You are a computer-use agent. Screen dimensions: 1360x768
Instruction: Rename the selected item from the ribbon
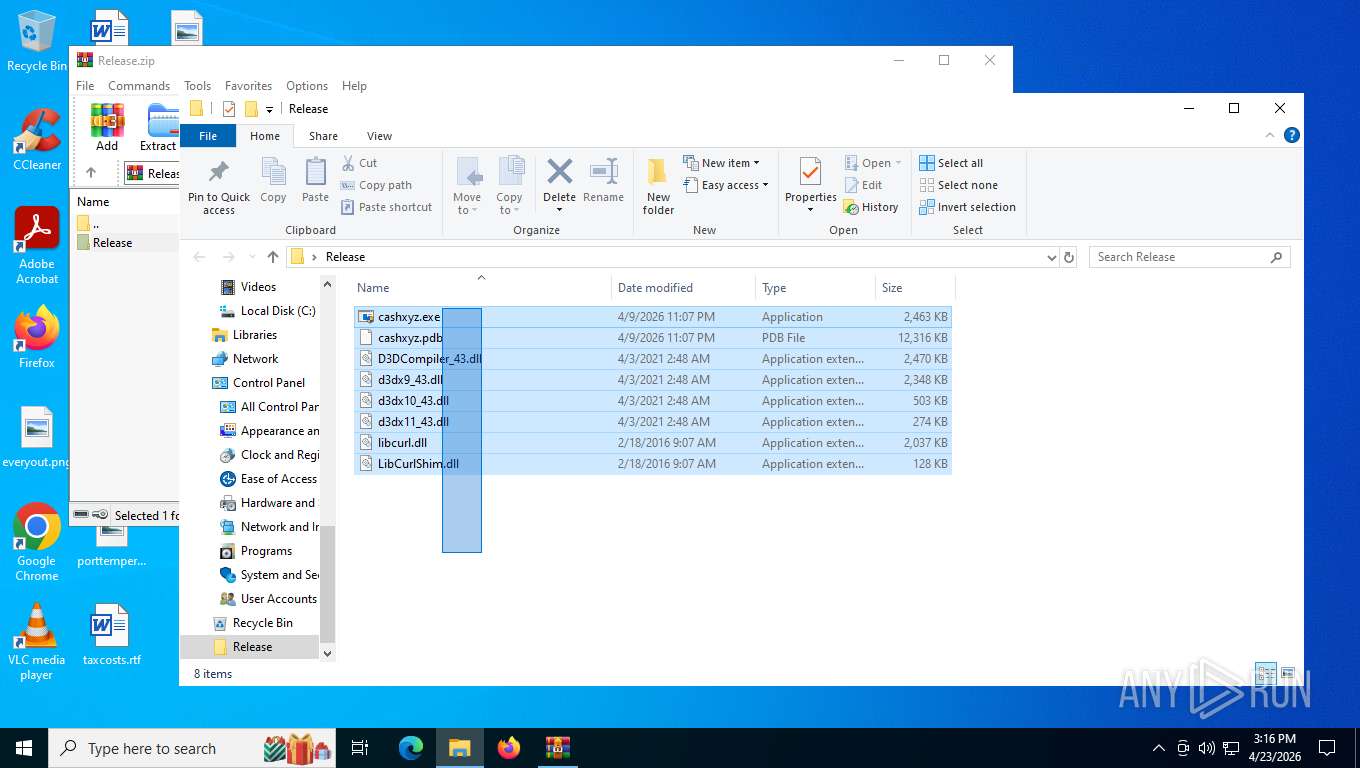603,180
